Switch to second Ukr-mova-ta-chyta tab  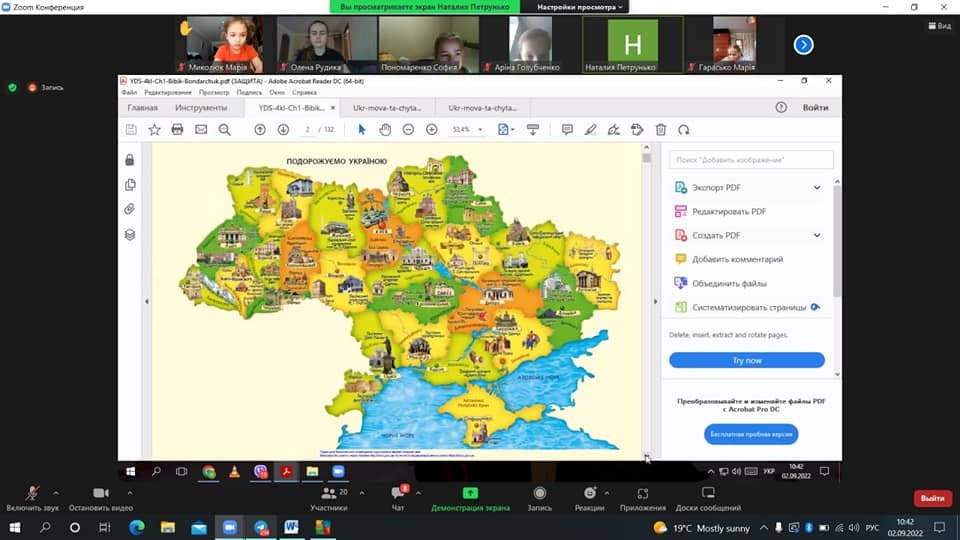[x=482, y=108]
